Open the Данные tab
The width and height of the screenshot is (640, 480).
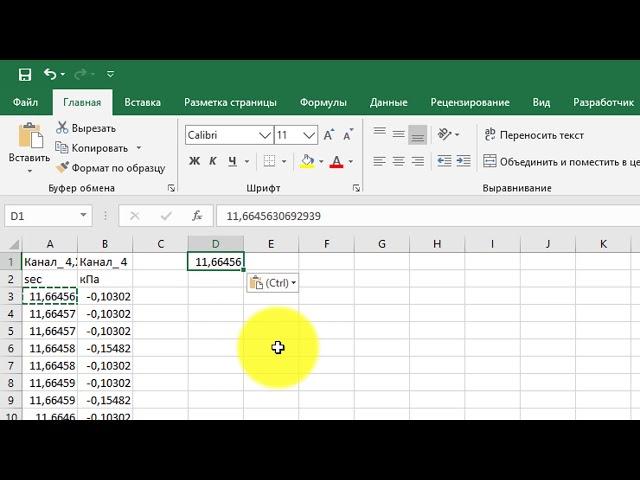pyautogui.click(x=389, y=102)
